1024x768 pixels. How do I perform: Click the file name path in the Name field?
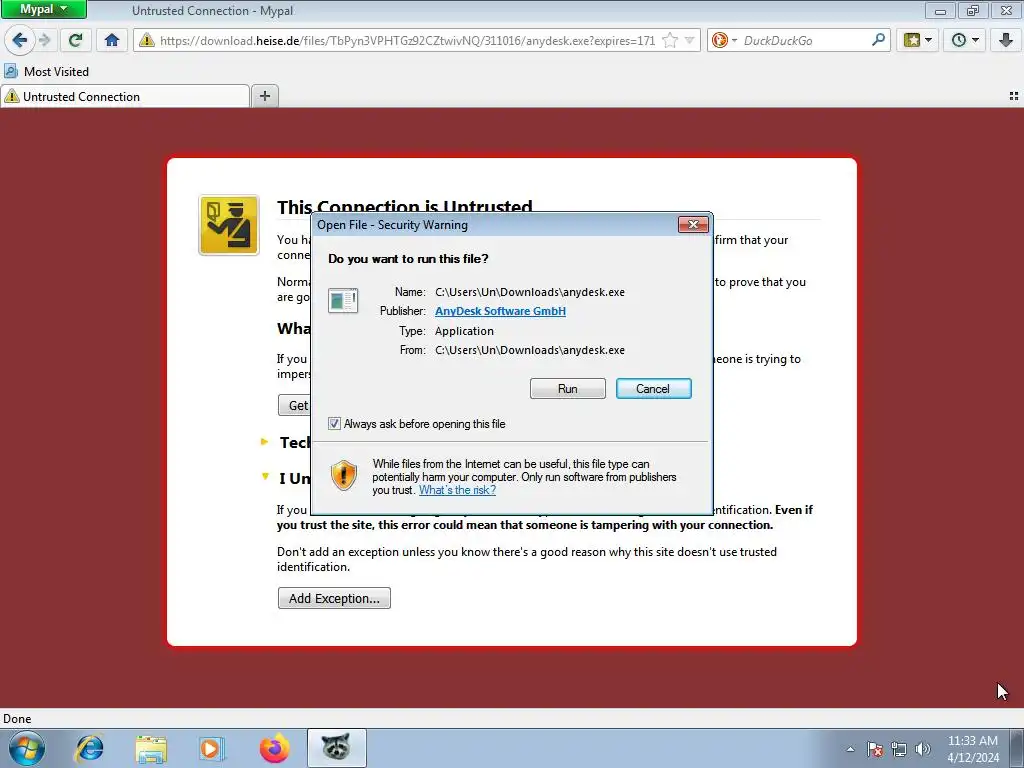tap(530, 292)
